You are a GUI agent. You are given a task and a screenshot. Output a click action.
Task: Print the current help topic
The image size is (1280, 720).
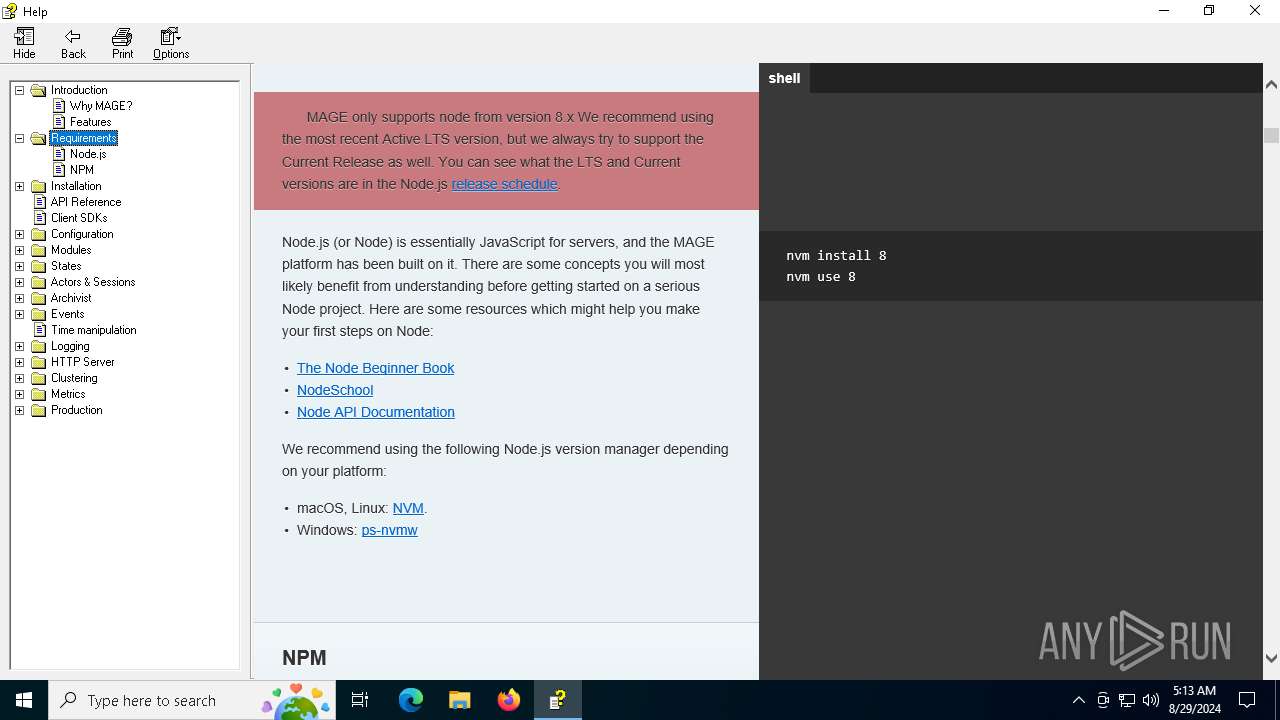tap(122, 43)
